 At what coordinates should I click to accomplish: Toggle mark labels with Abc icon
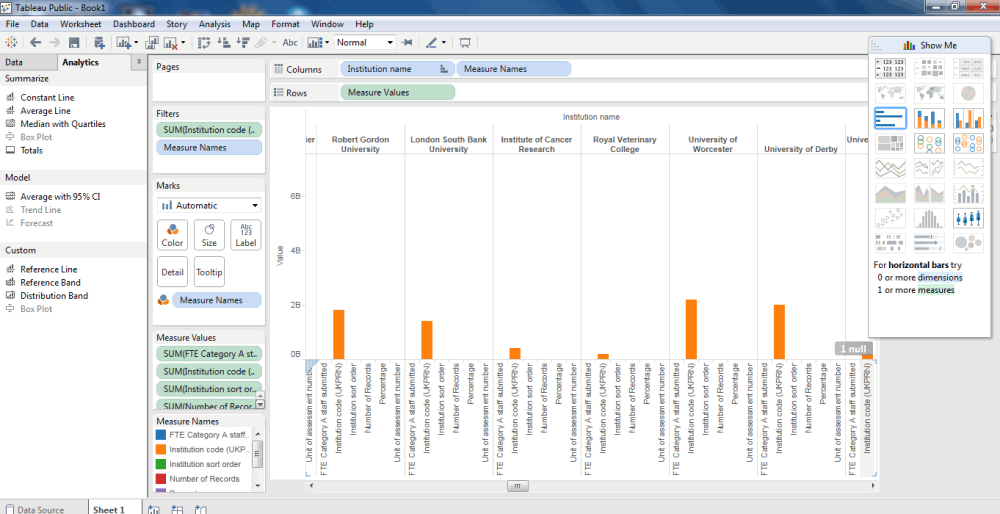(290, 43)
